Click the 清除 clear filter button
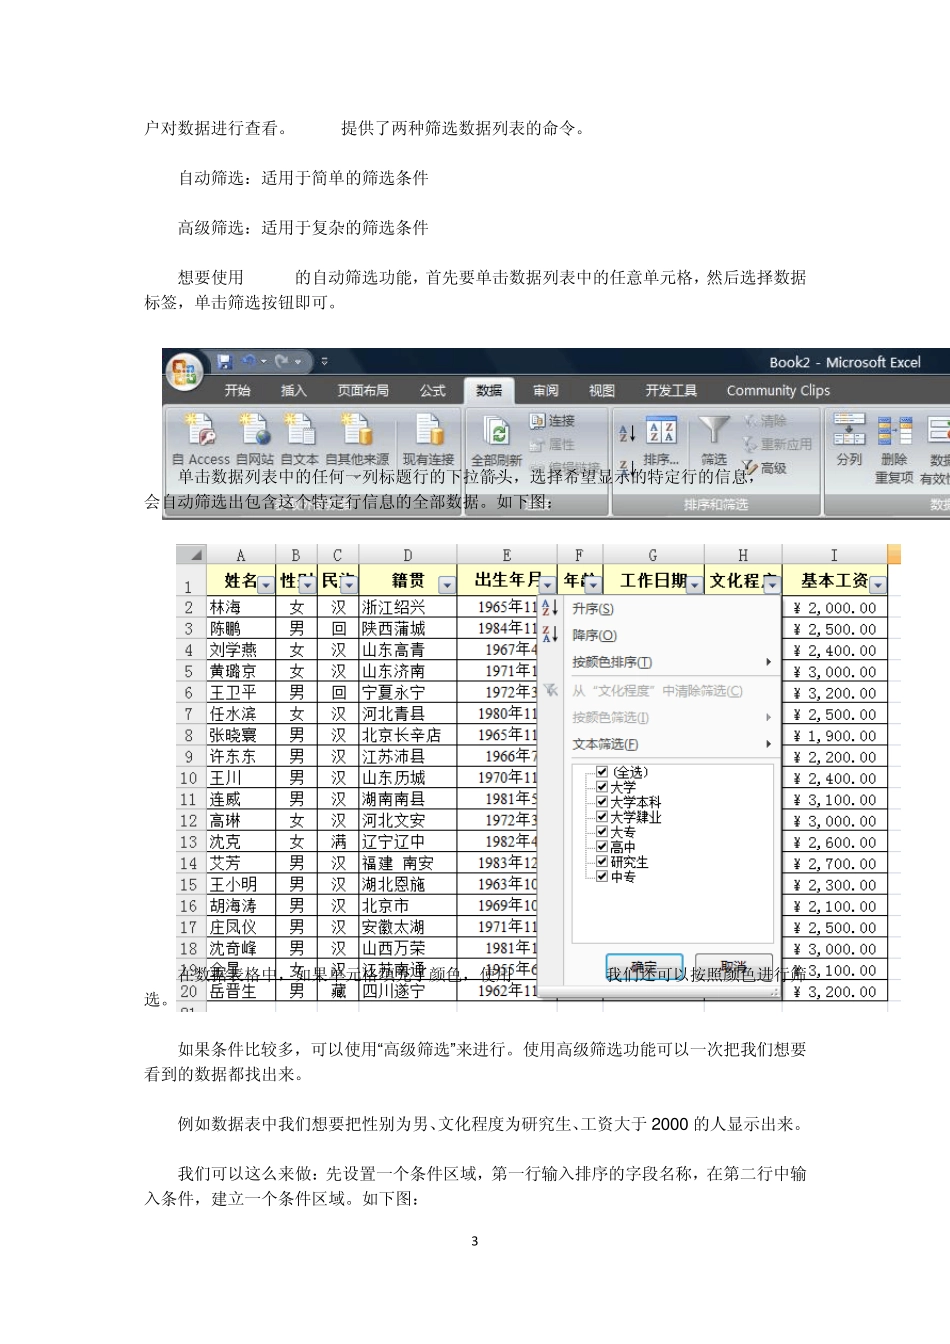950x1344 pixels. pyautogui.click(x=766, y=421)
